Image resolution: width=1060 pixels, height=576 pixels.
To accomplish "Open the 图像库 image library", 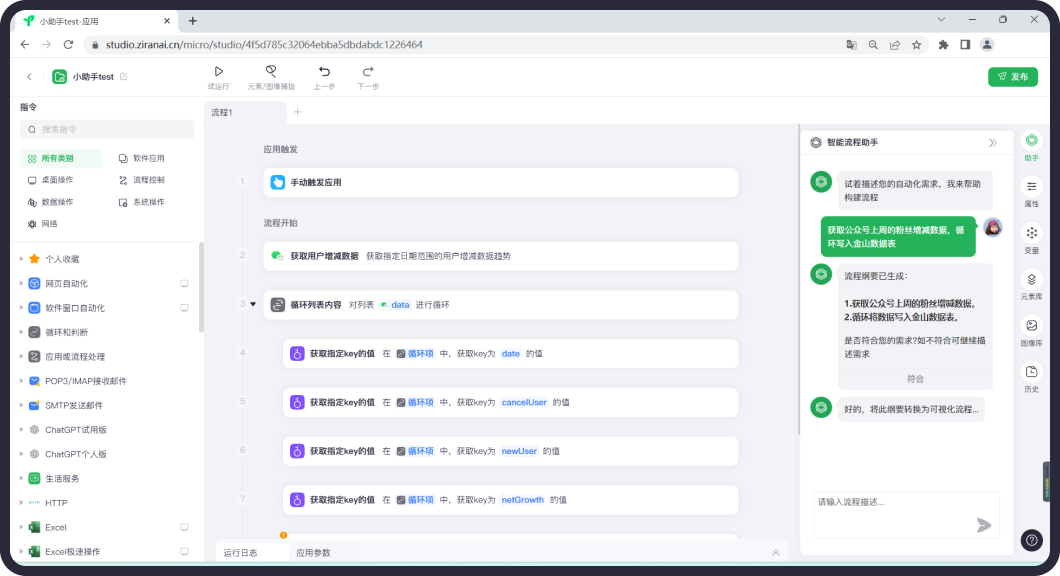I will [1031, 331].
